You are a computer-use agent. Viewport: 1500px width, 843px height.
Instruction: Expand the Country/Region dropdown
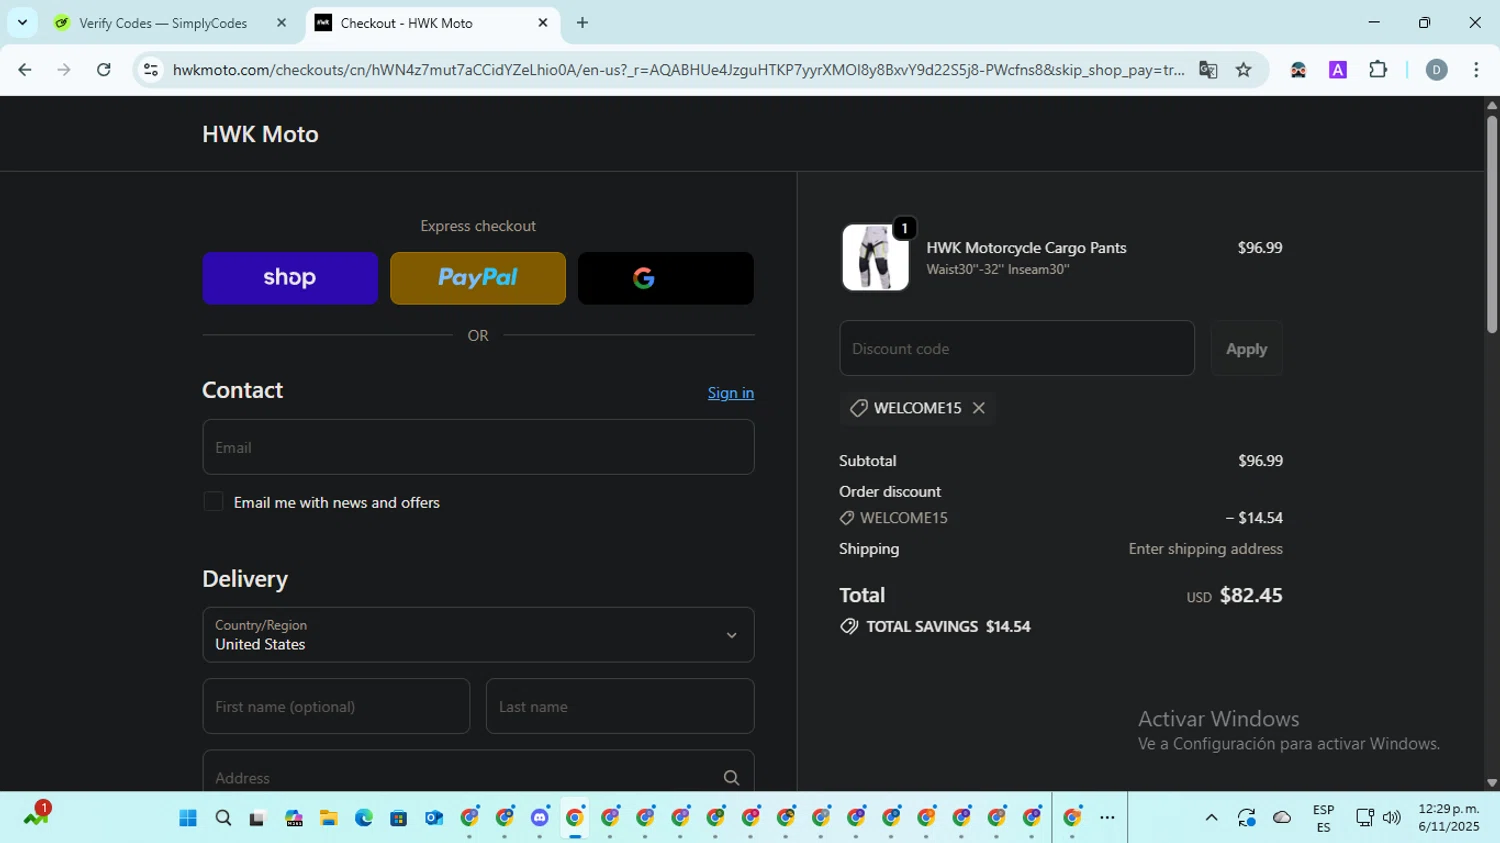[478, 635]
